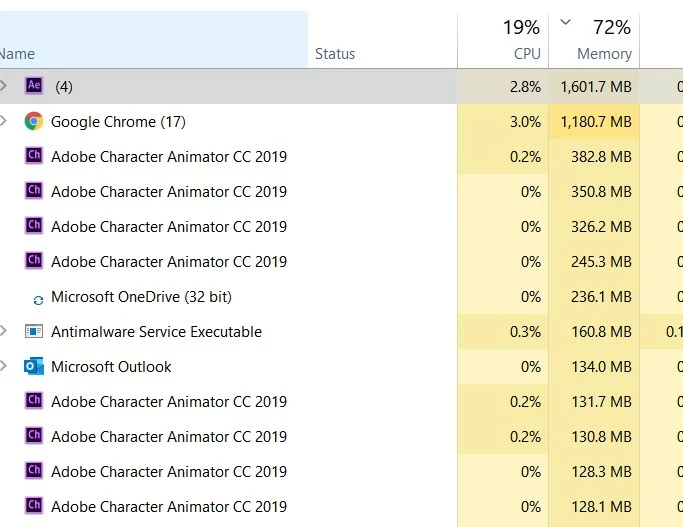Click the After Effects Ae process icon
This screenshot has height=527, width=683.
(x=34, y=85)
